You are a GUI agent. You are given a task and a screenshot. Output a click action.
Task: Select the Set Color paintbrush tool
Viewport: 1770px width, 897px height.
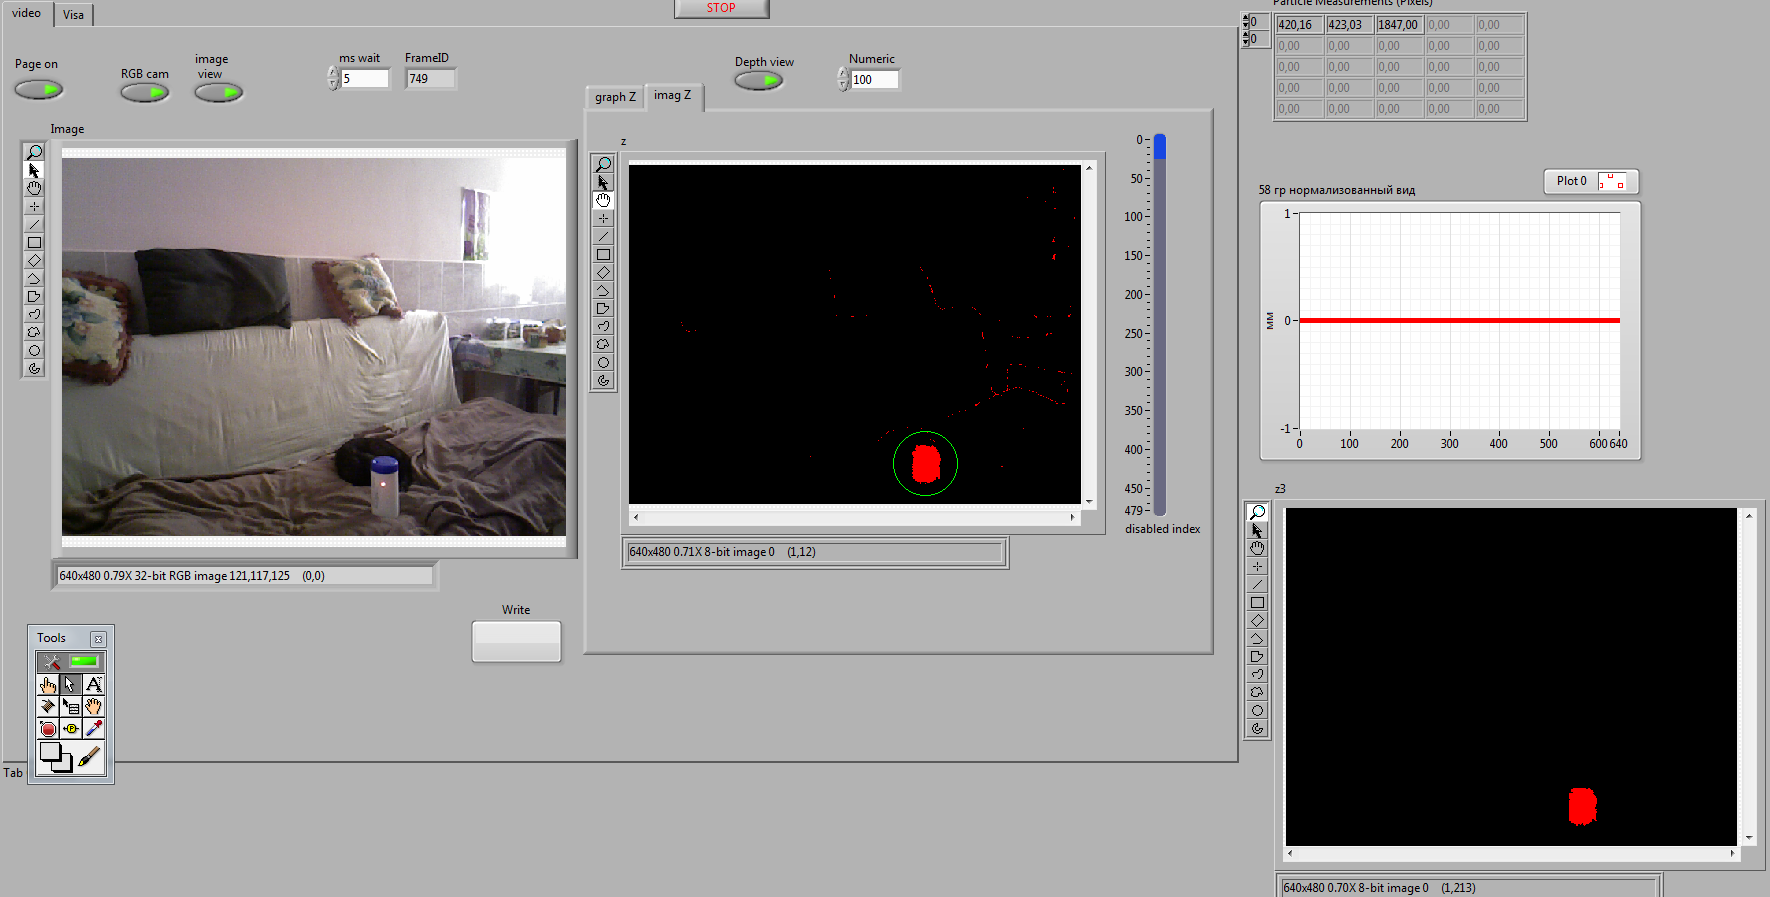click(x=89, y=758)
